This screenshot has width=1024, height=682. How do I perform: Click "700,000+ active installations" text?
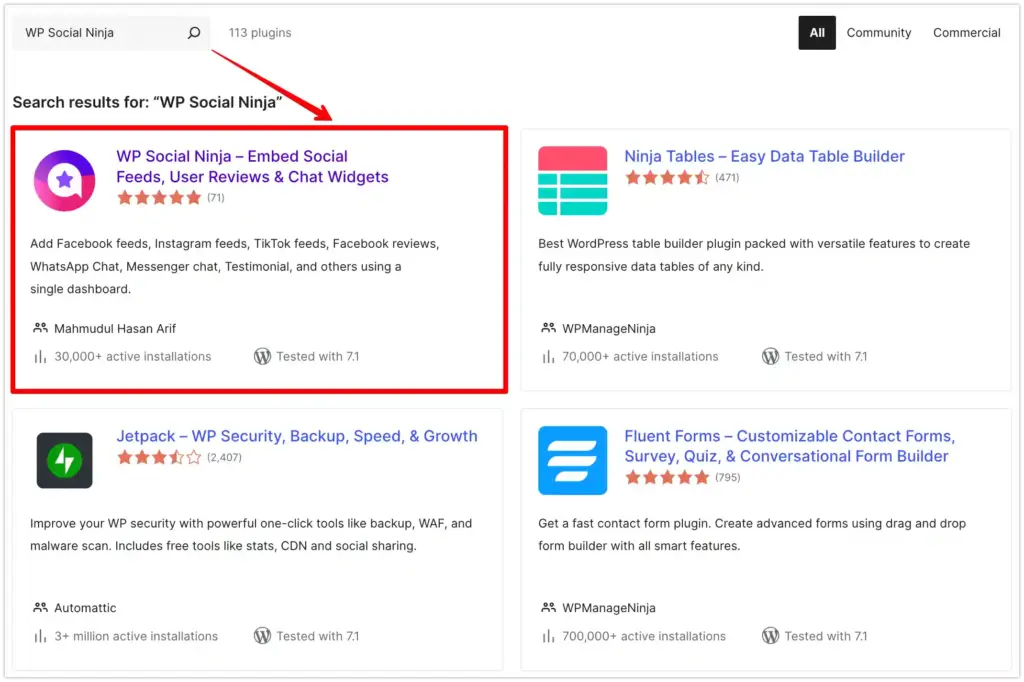pos(644,636)
